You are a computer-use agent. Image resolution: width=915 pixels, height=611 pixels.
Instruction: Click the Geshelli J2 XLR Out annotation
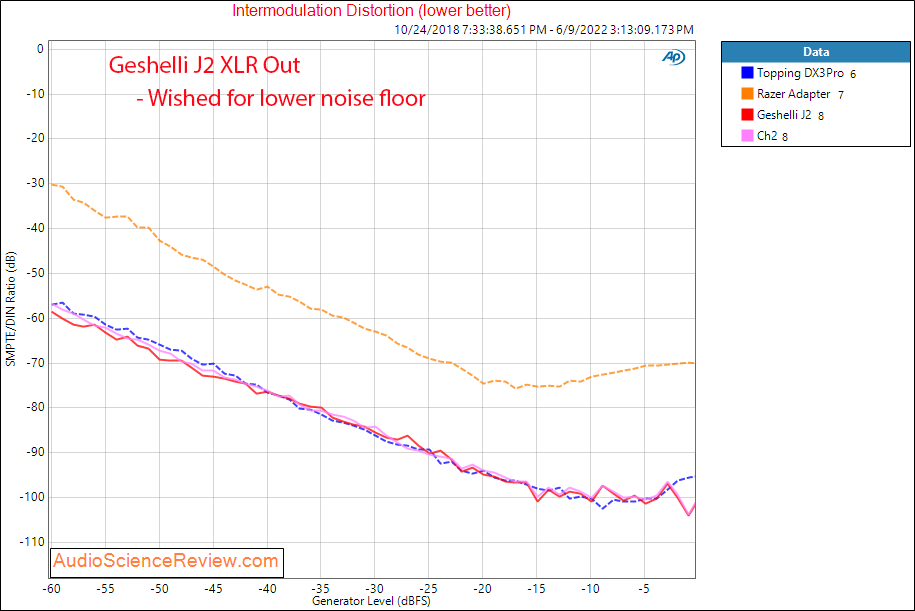(x=204, y=65)
